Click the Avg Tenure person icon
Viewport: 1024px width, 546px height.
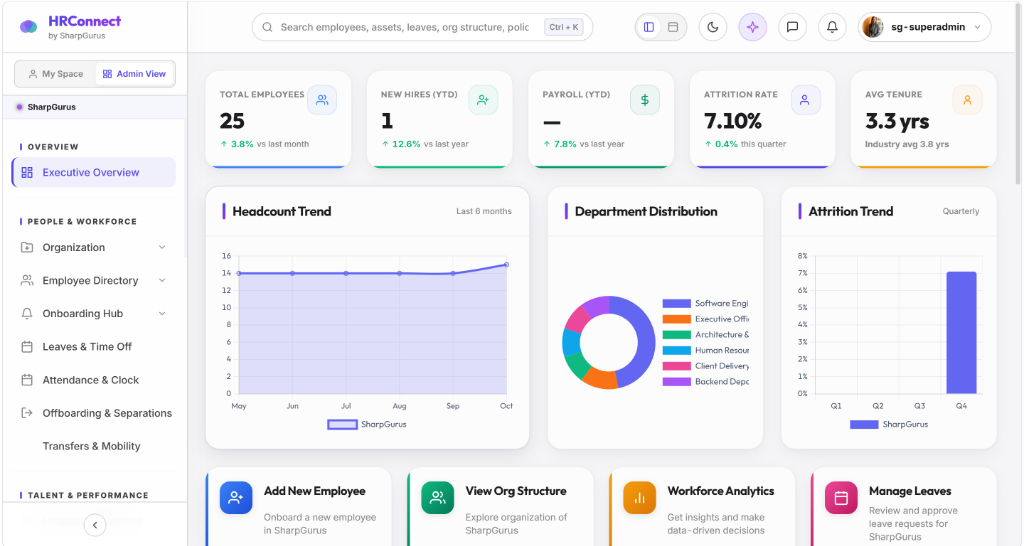[x=967, y=100]
